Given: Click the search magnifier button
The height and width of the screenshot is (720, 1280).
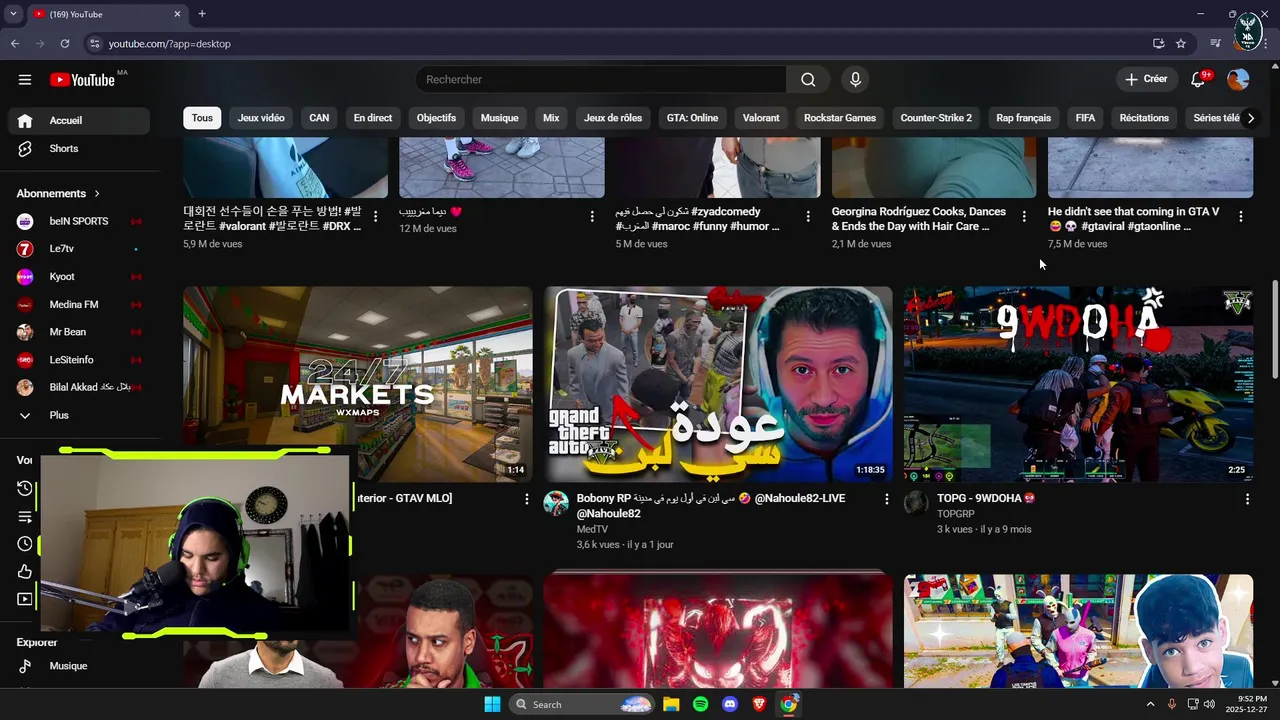Looking at the screenshot, I should point(808,79).
